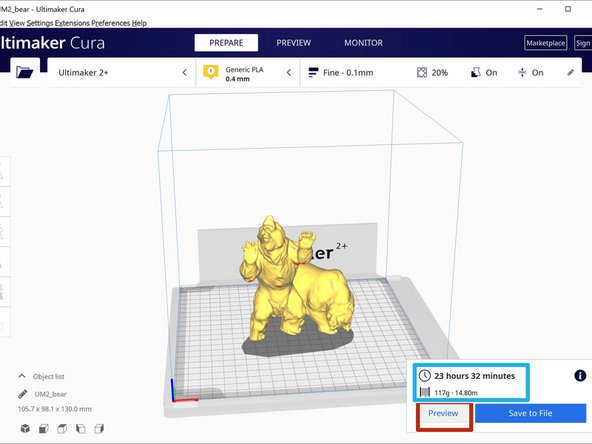Switch to the MONITOR stage tab
The width and height of the screenshot is (592, 444).
tap(363, 43)
